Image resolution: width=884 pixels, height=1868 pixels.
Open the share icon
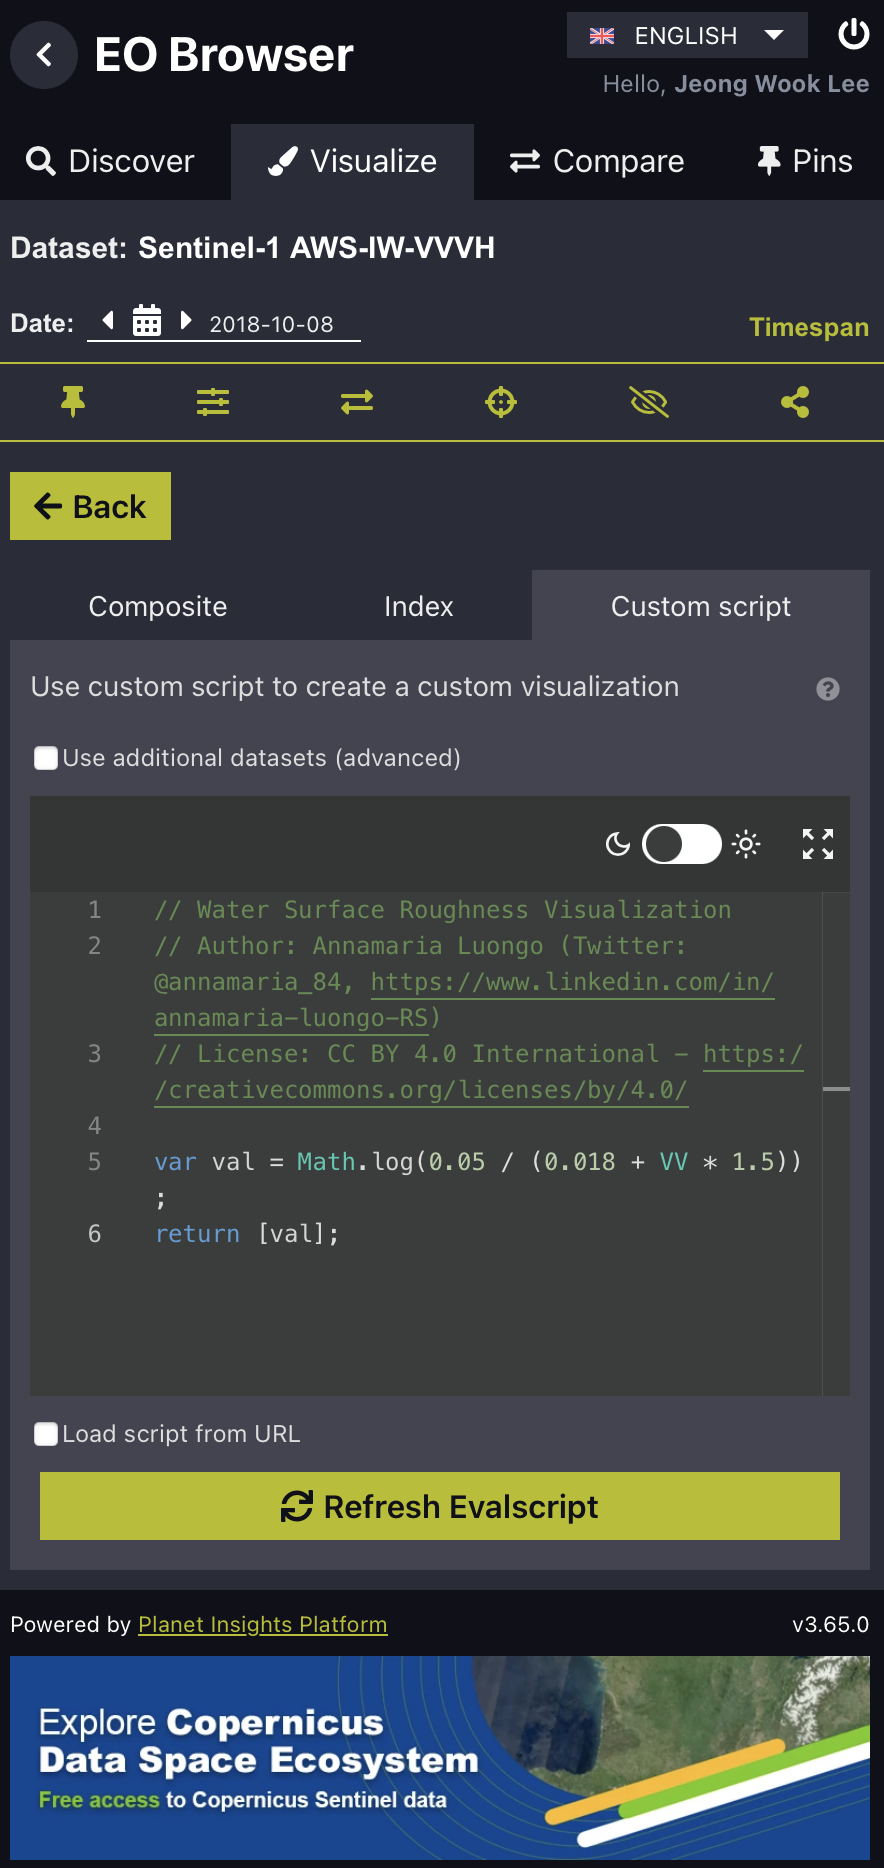795,402
